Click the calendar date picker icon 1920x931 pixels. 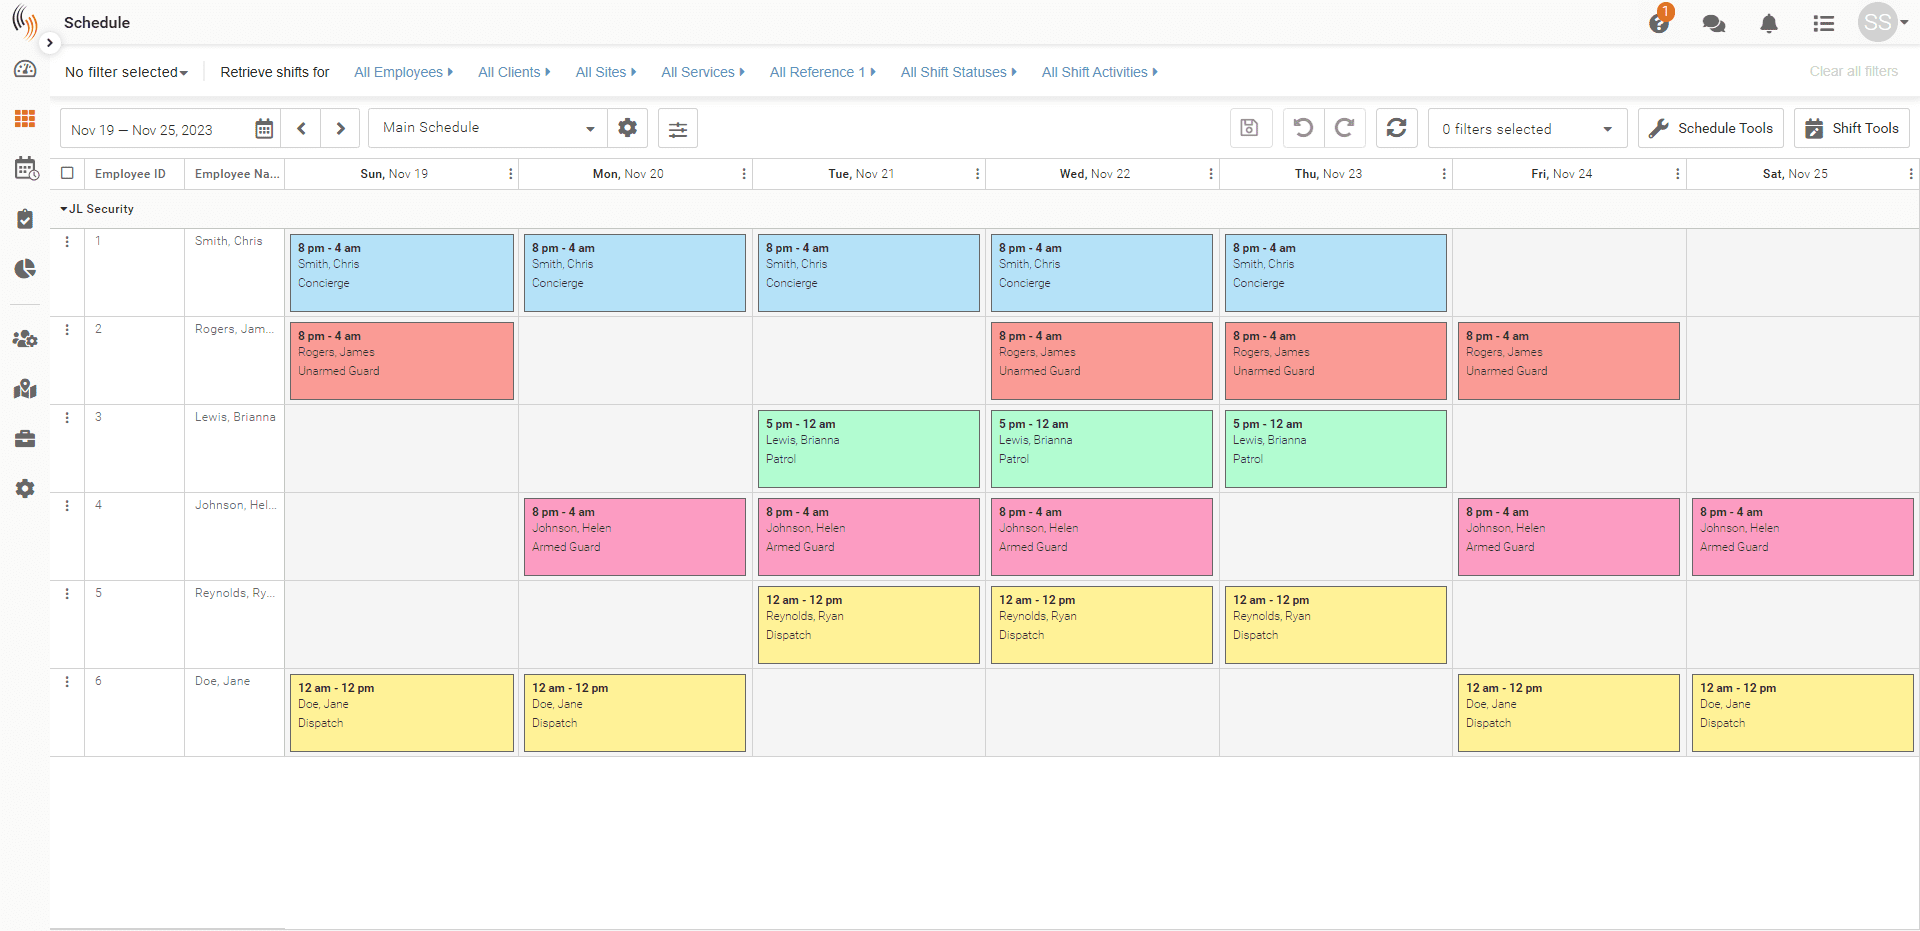[x=264, y=129]
